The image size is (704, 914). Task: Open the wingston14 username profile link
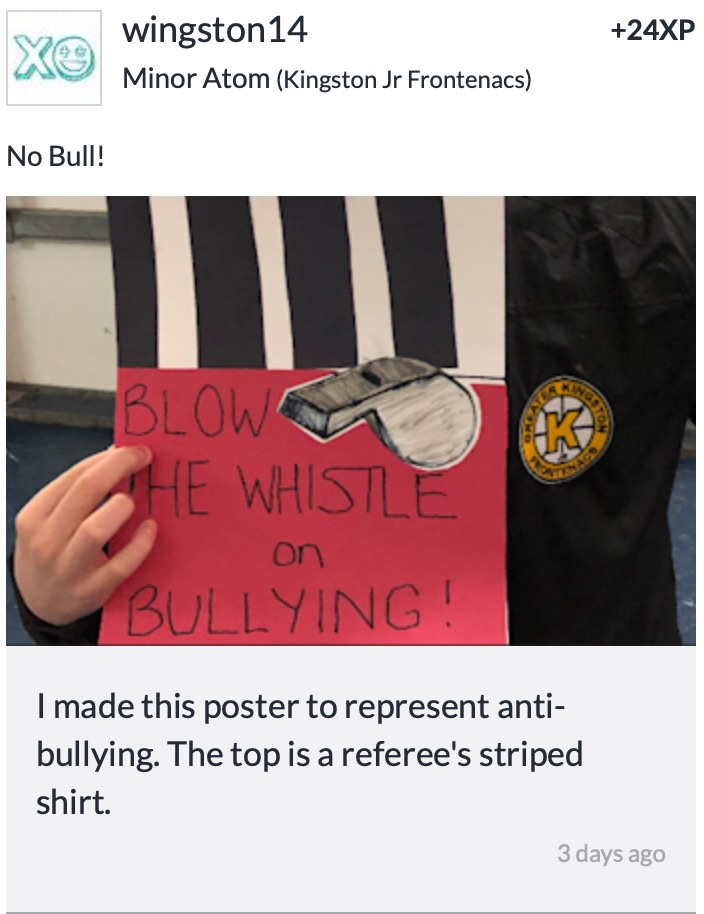coord(214,30)
